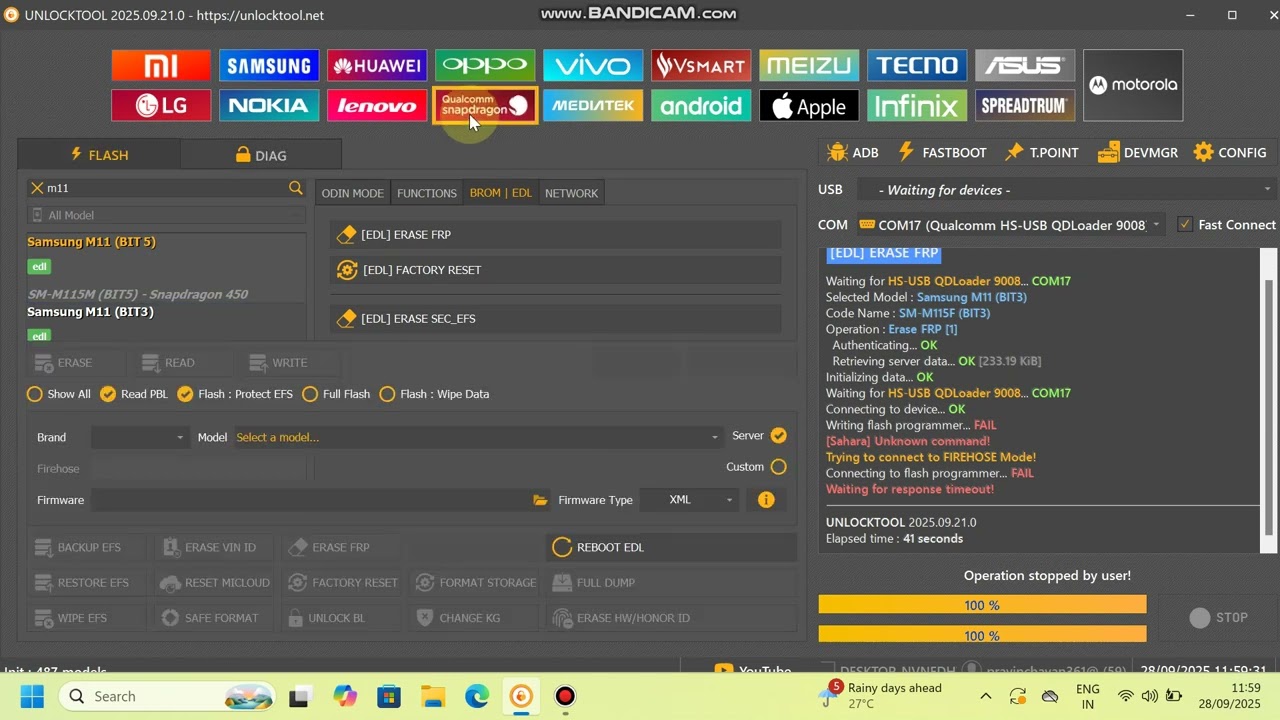The height and width of the screenshot is (720, 1280).
Task: Run [EDL] ERASE SEC_EFS
Action: [x=556, y=319]
